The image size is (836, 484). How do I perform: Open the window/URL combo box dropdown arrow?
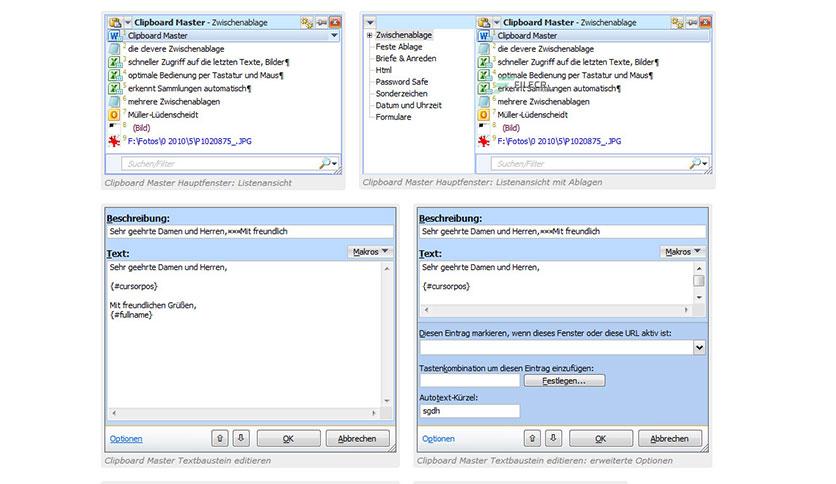click(699, 348)
